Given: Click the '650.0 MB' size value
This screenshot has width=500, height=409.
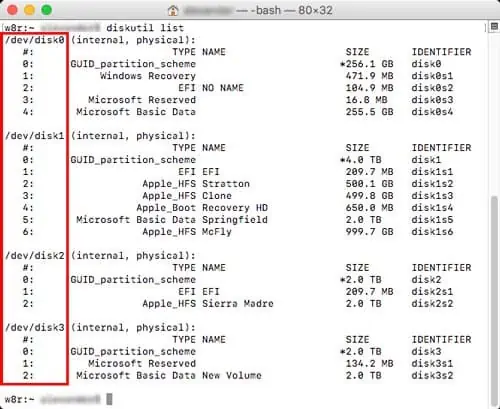Looking at the screenshot, I should click(369, 208).
